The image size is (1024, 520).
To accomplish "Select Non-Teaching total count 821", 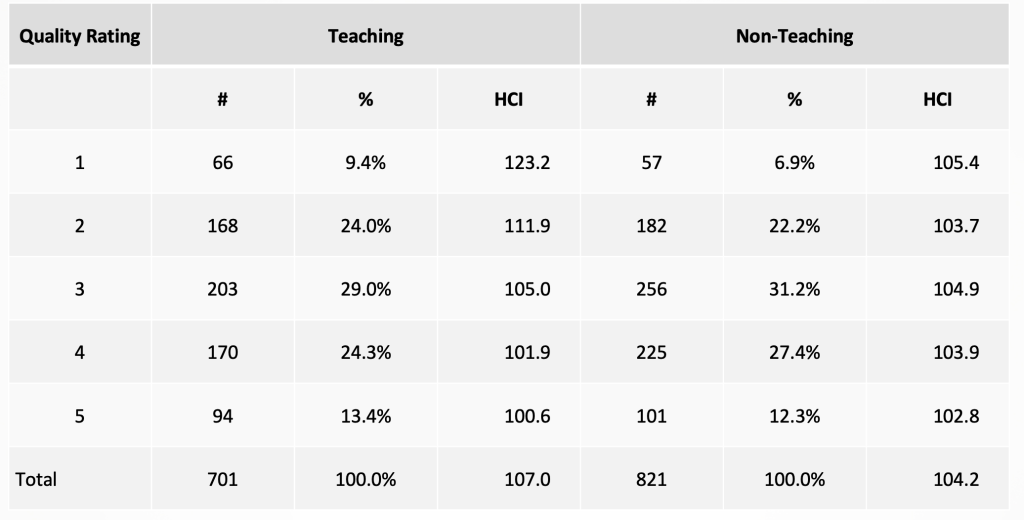I will tap(652, 479).
